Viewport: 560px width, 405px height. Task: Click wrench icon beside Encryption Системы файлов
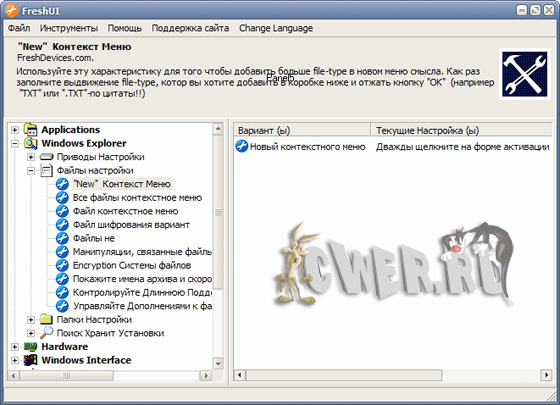pyautogui.click(x=62, y=265)
